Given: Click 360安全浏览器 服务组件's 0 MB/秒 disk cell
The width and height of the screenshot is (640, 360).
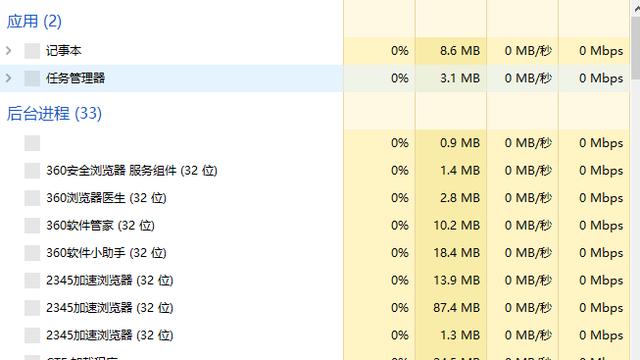Looking at the screenshot, I should click(522, 170).
